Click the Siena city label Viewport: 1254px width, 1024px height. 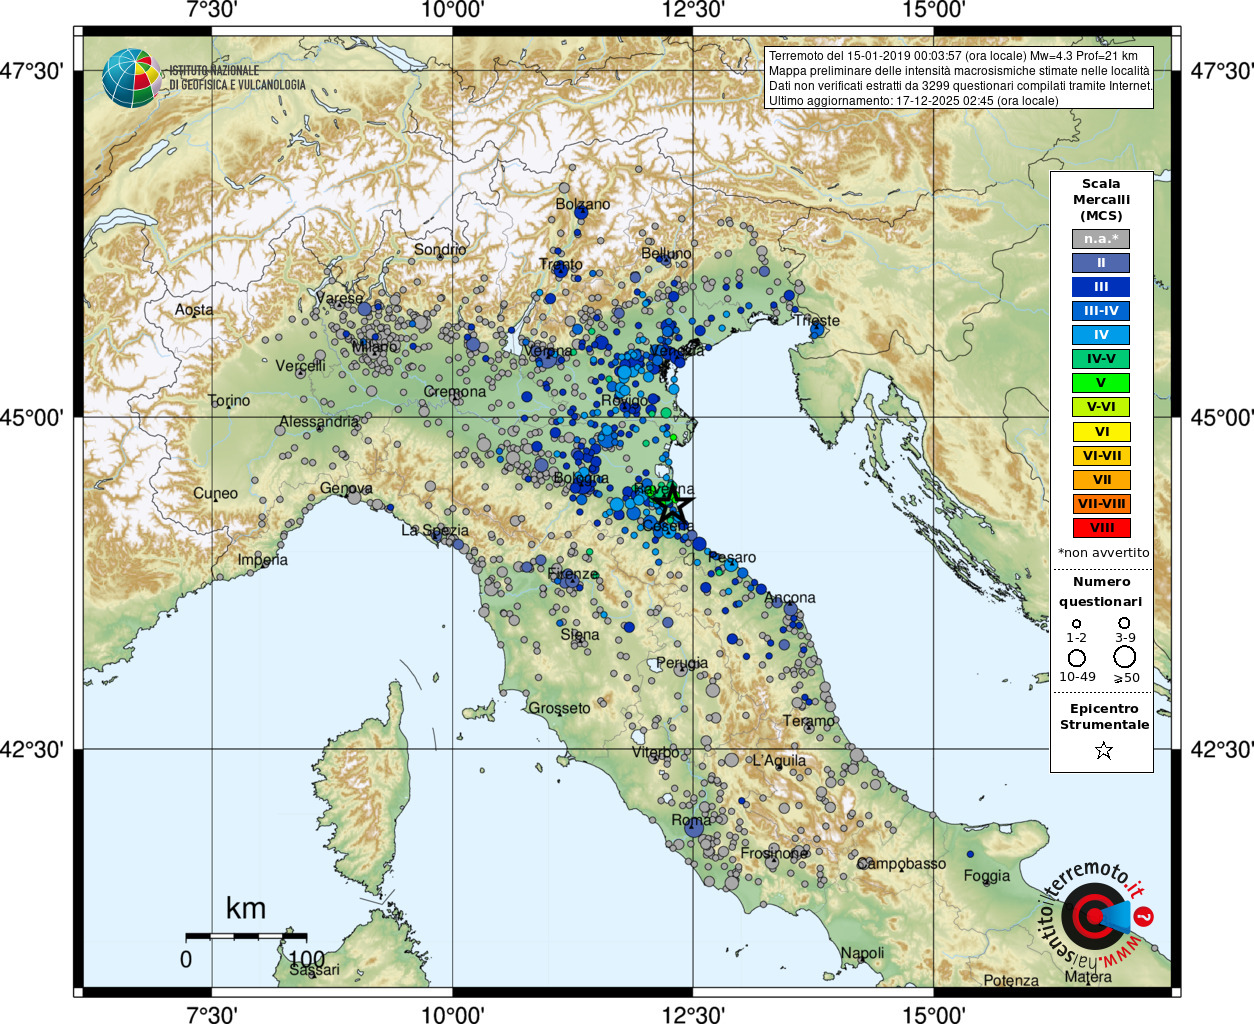pos(580,634)
